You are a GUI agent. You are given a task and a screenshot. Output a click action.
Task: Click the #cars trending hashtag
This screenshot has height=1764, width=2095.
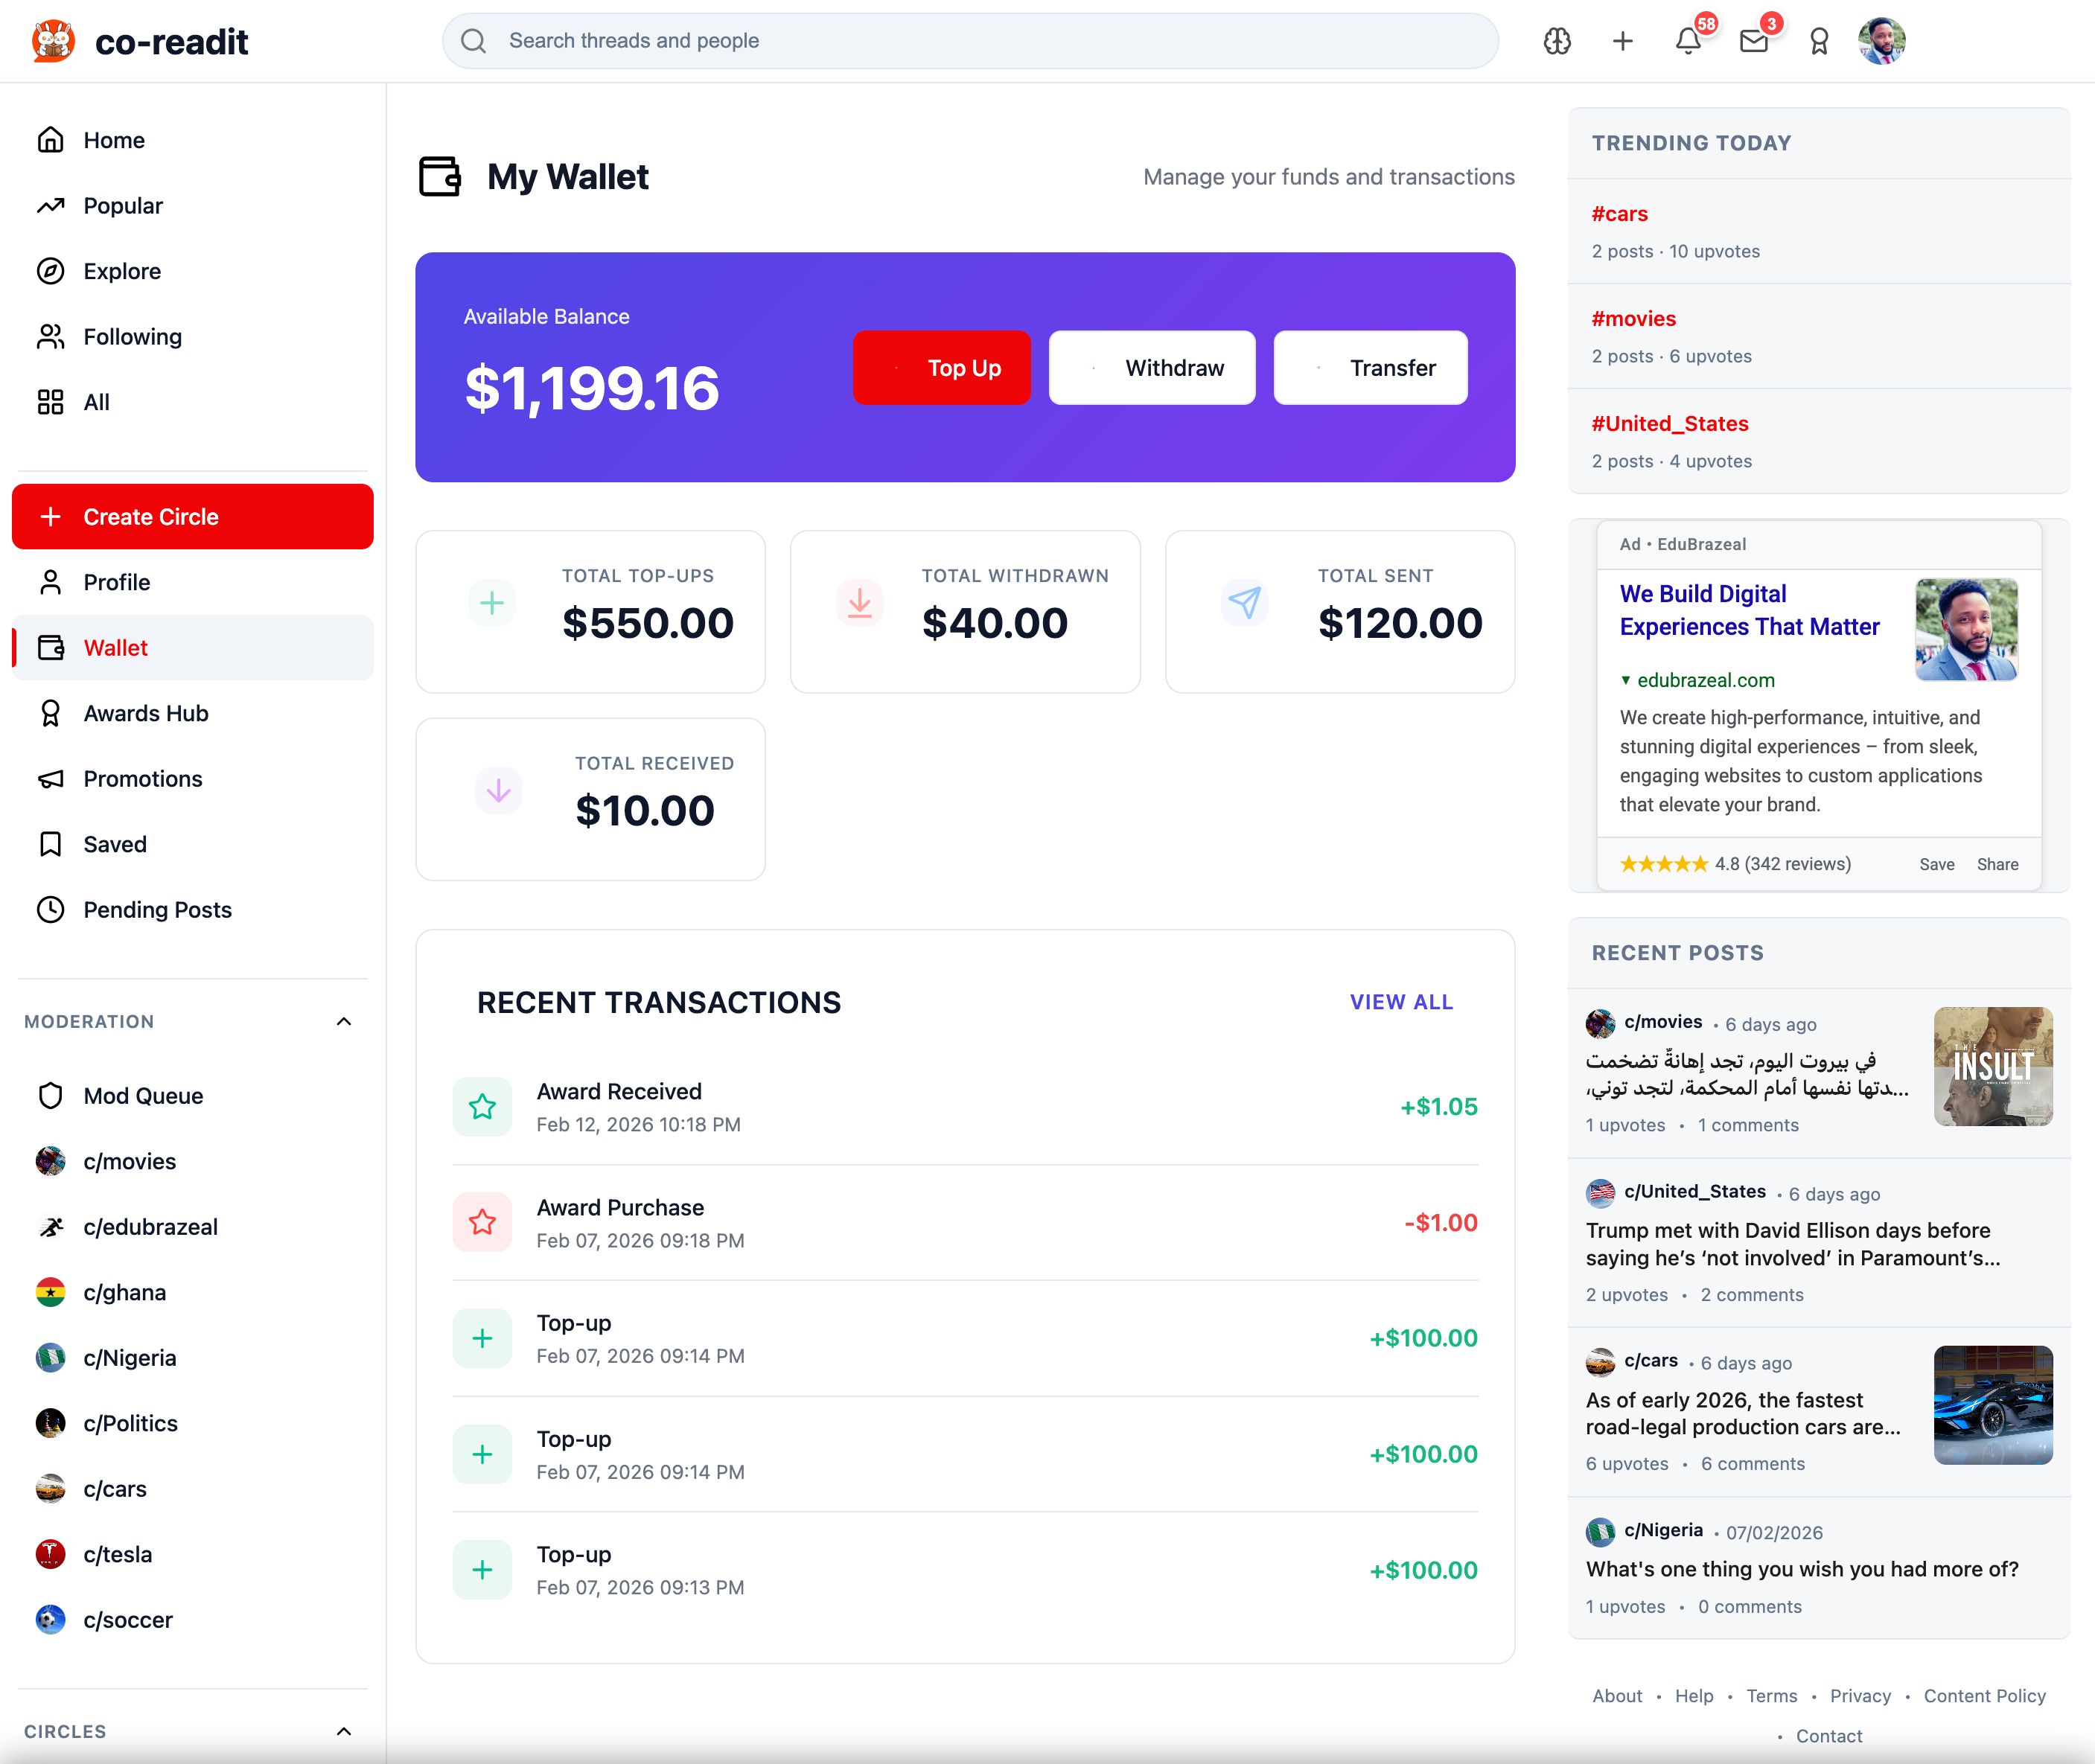(1619, 214)
